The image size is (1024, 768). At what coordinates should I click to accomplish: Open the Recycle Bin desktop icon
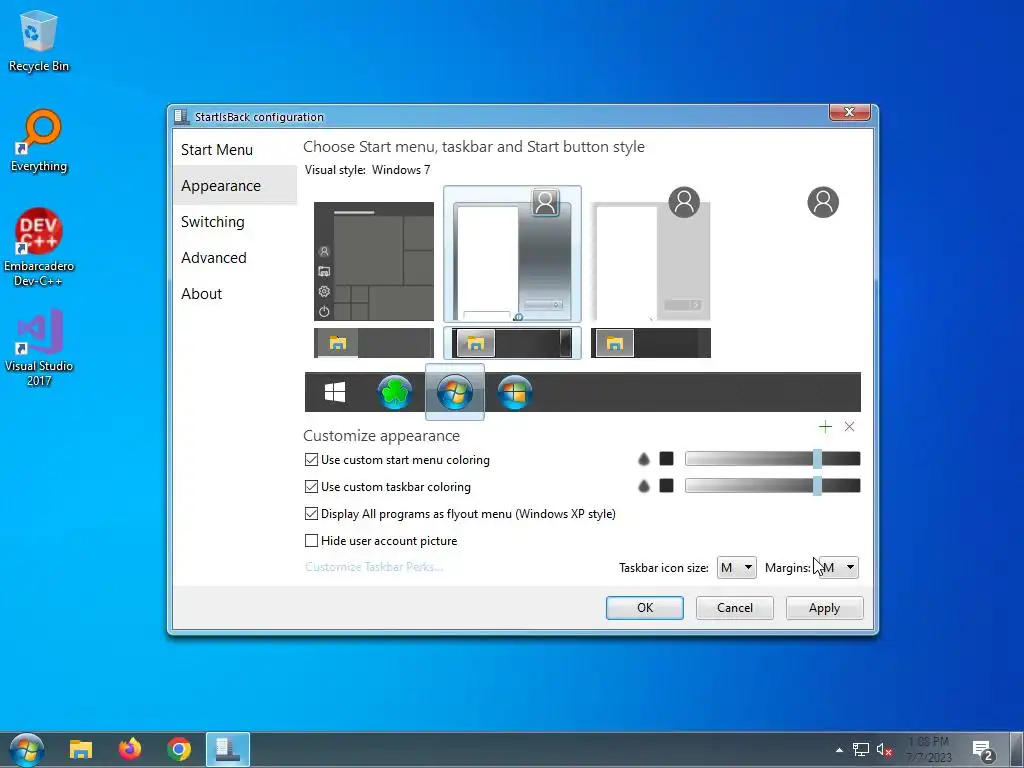point(39,40)
